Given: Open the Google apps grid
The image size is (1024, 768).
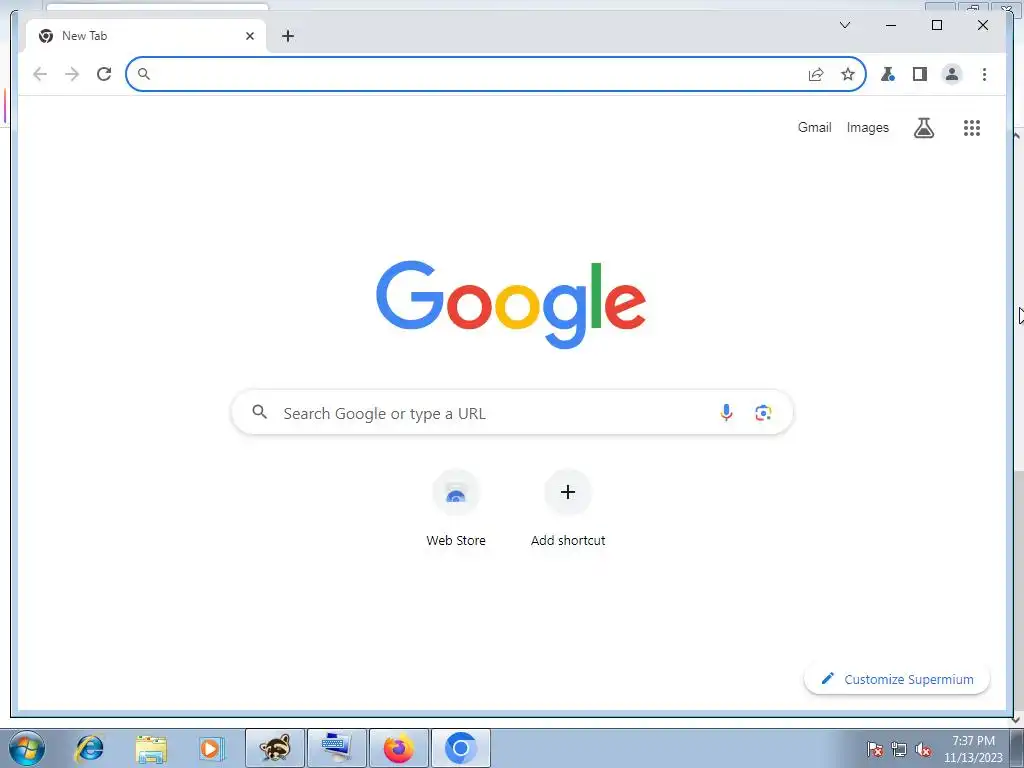Looking at the screenshot, I should click(972, 127).
